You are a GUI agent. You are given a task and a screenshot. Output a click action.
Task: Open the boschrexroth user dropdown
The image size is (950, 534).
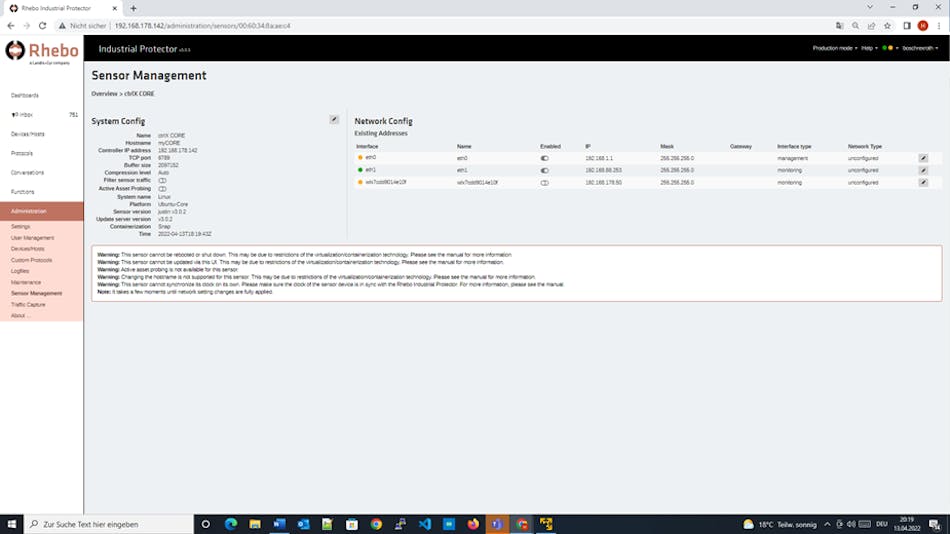coord(920,48)
